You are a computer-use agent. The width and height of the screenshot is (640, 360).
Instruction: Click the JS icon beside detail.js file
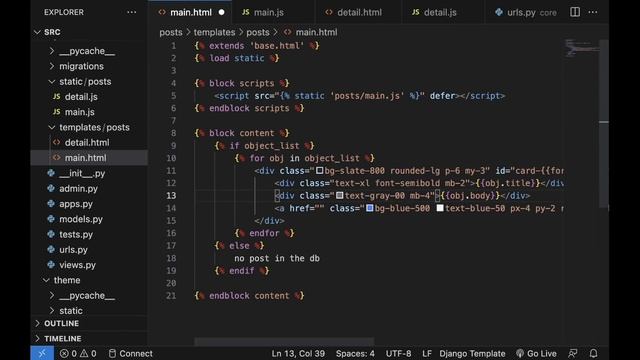pyautogui.click(x=57, y=96)
